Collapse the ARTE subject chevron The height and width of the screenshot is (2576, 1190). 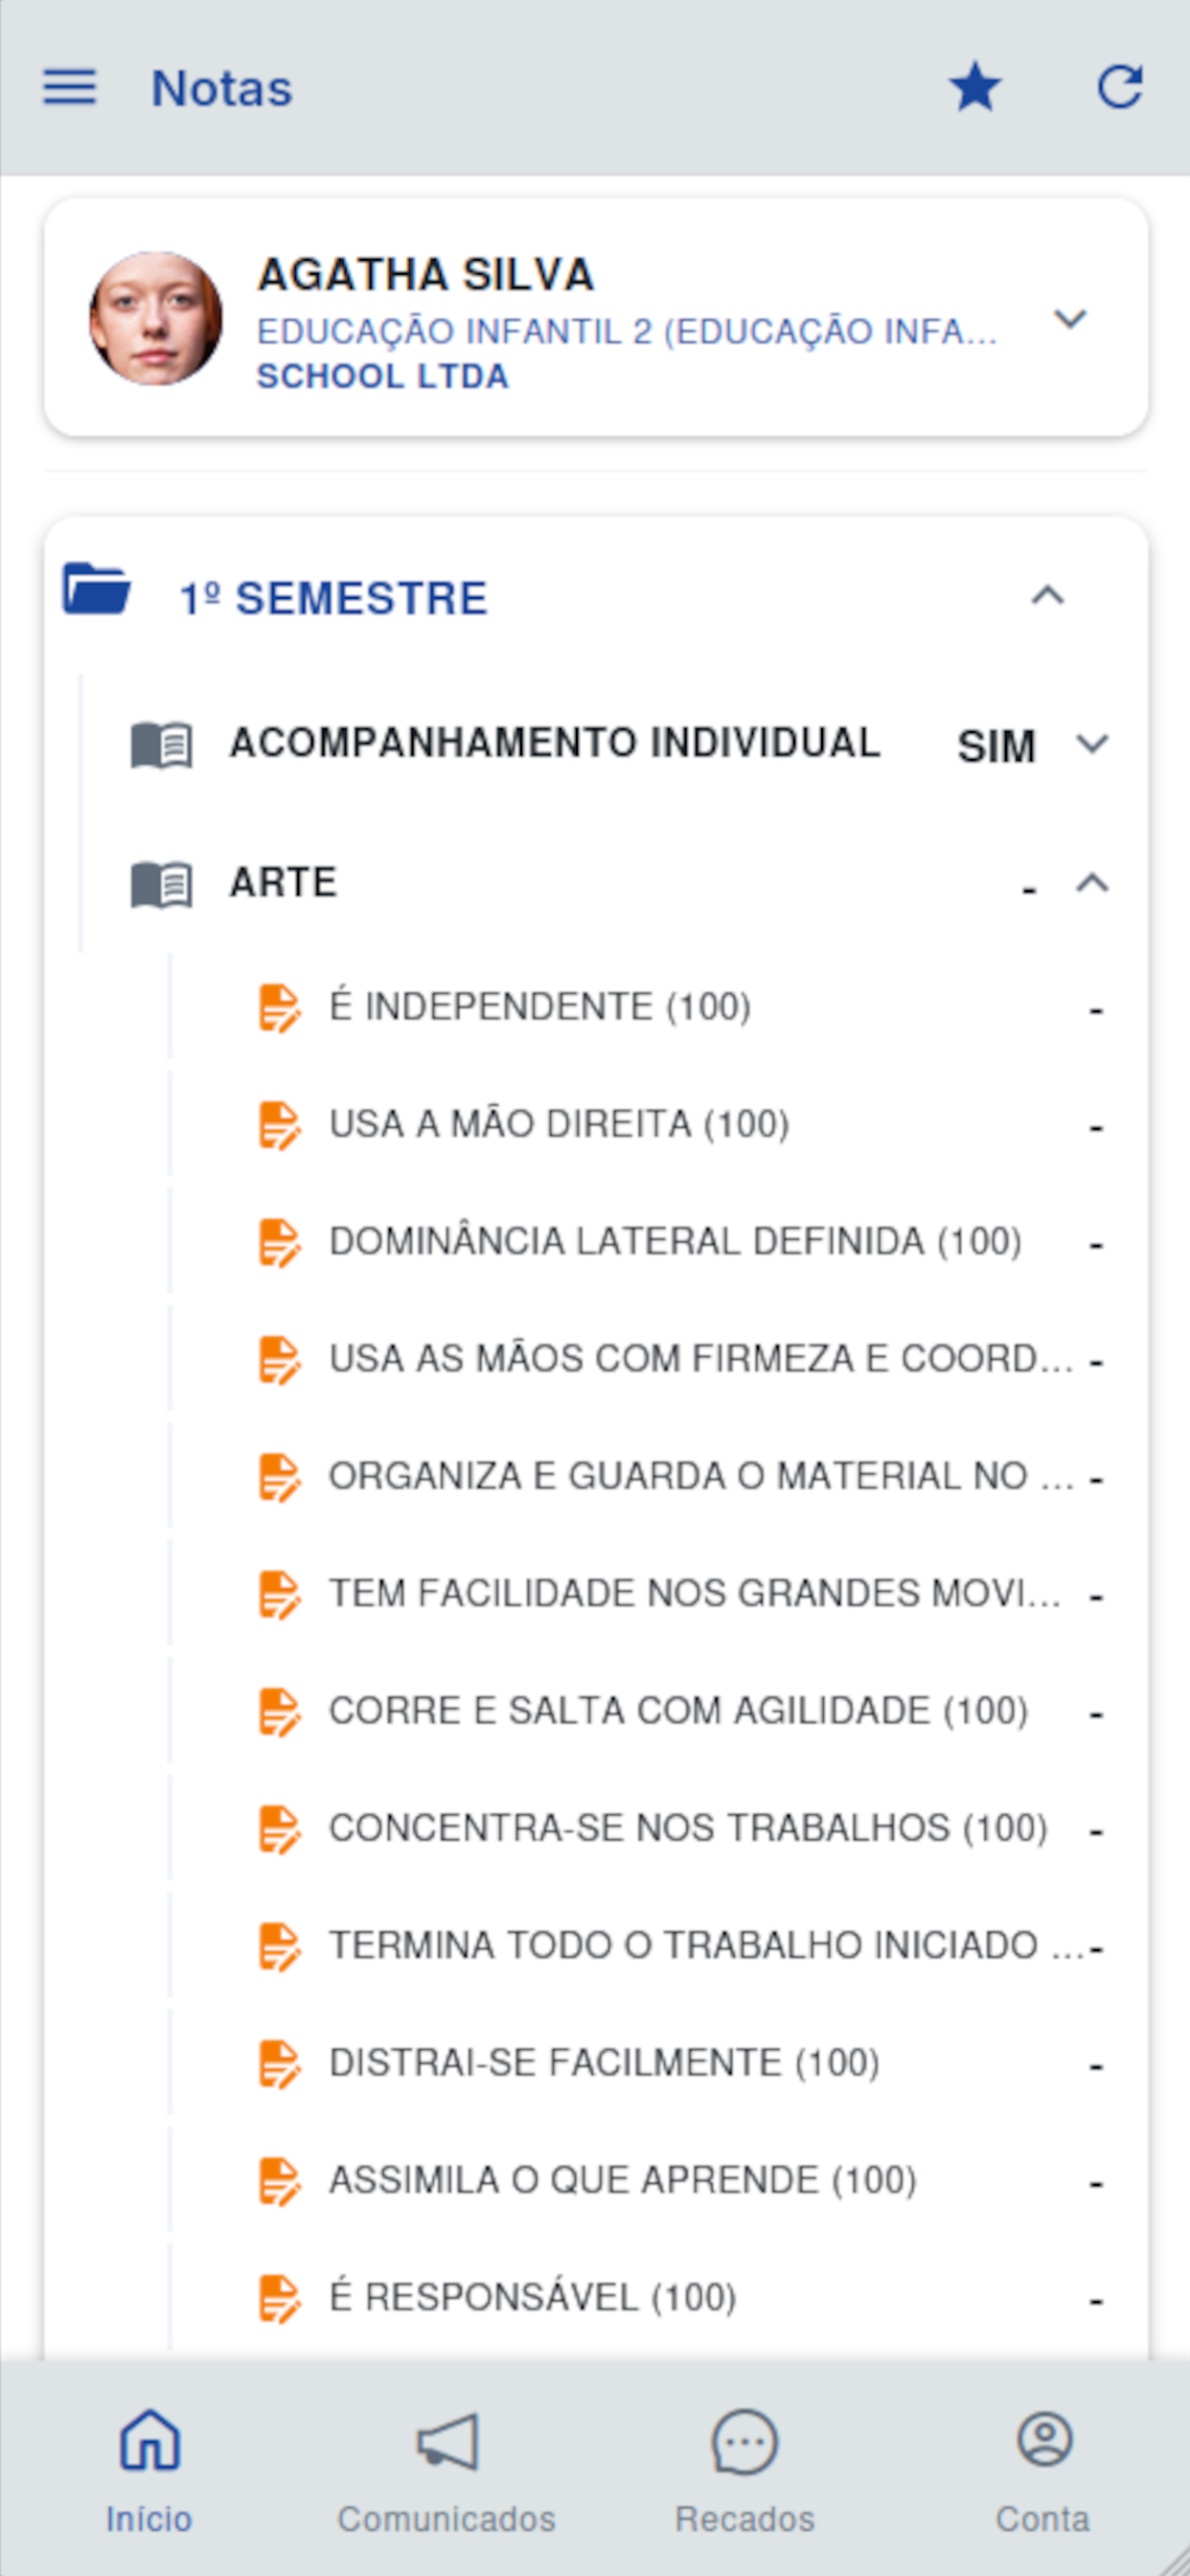coord(1092,883)
